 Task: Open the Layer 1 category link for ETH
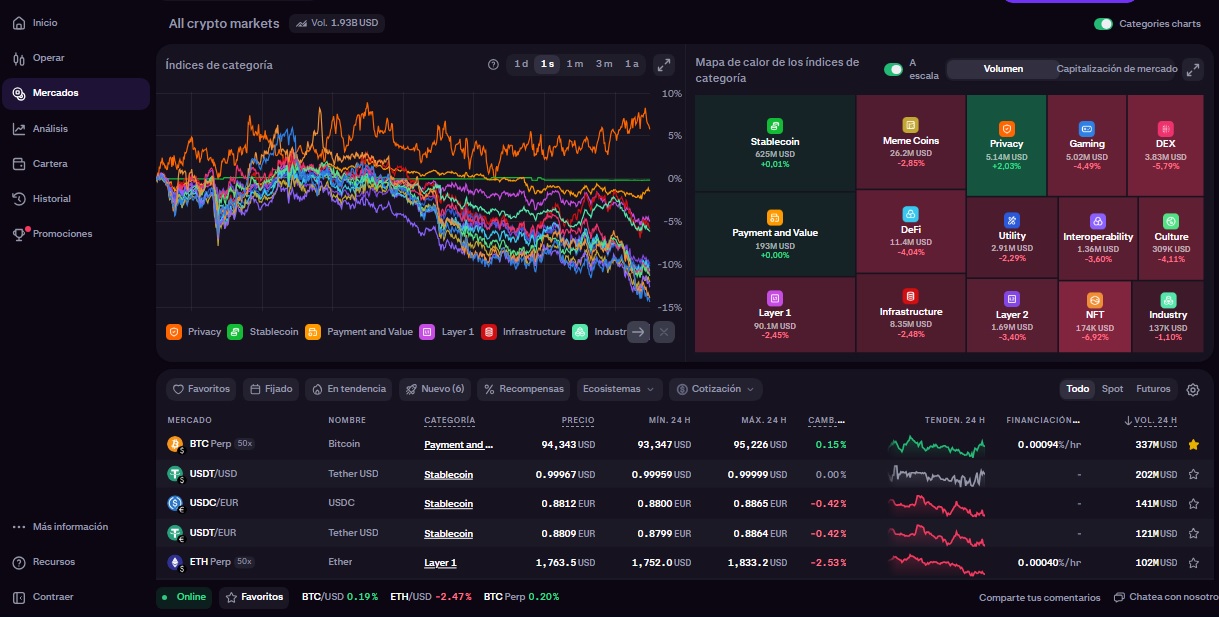440,563
